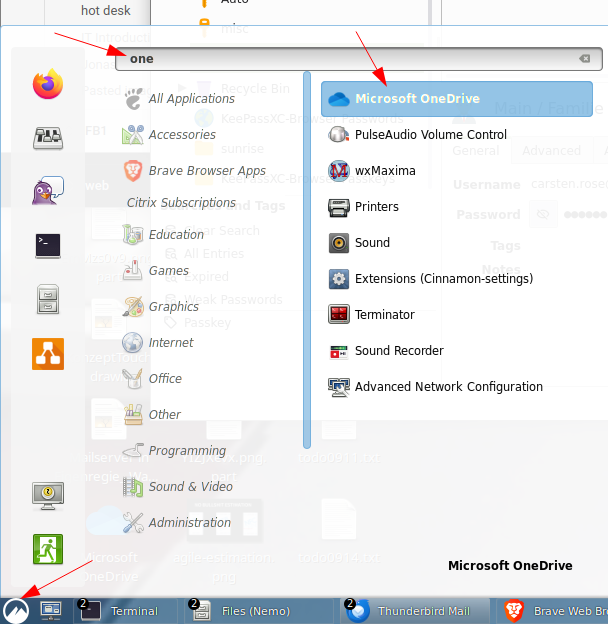The width and height of the screenshot is (608, 624).
Task: Open the file cabinet Files favorite icon
Action: 48,299
